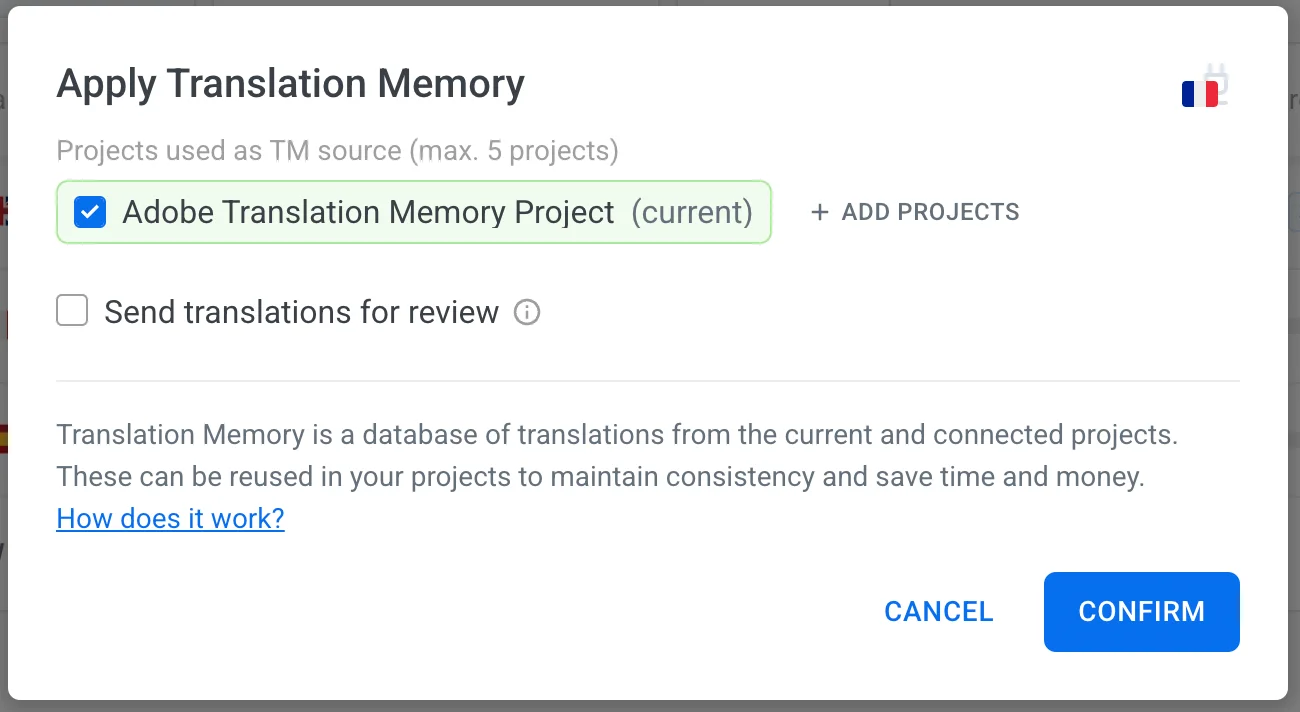Click the faint plug icon behind flag
This screenshot has height=712, width=1300.
coord(1218,80)
